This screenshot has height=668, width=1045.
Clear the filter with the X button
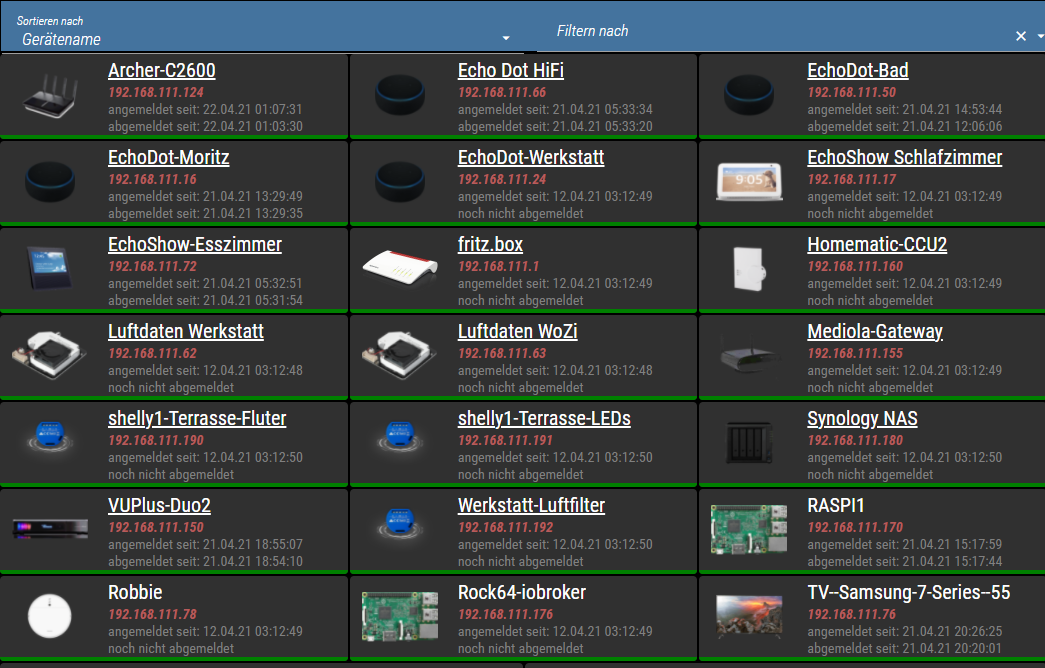click(x=1020, y=36)
